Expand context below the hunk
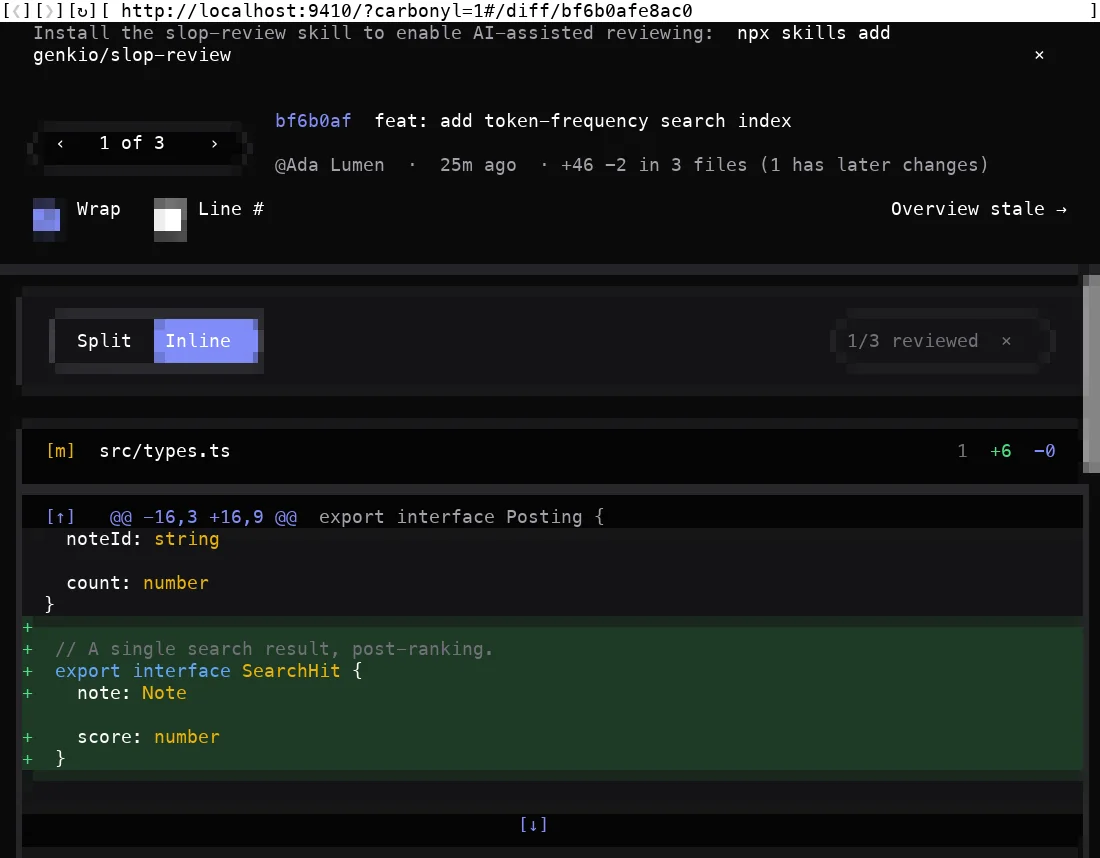The width and height of the screenshot is (1100, 858). 533,824
